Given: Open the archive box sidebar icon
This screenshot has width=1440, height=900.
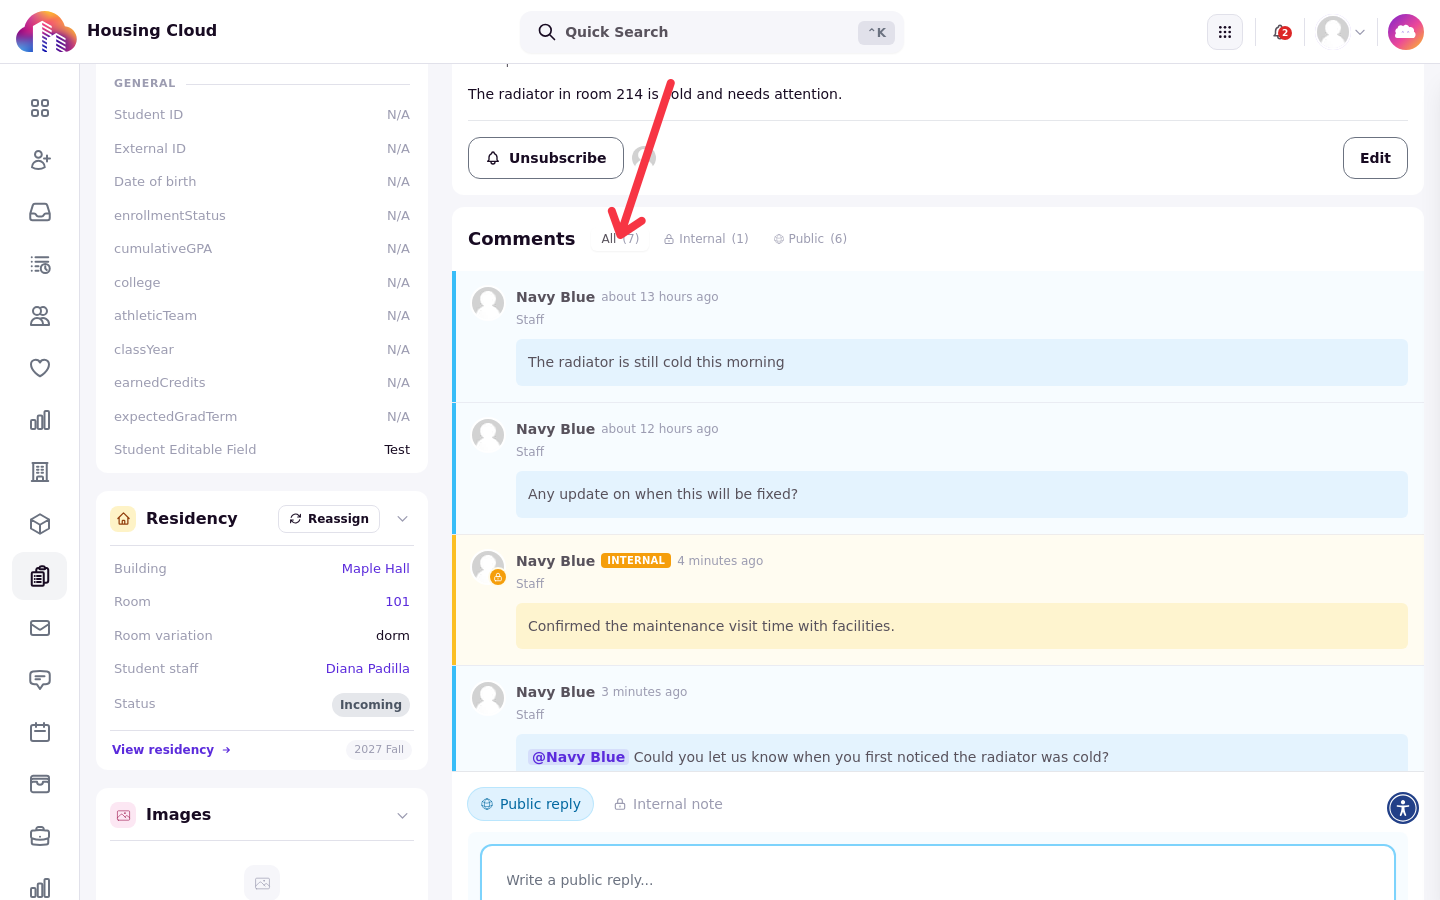Looking at the screenshot, I should point(40,784).
